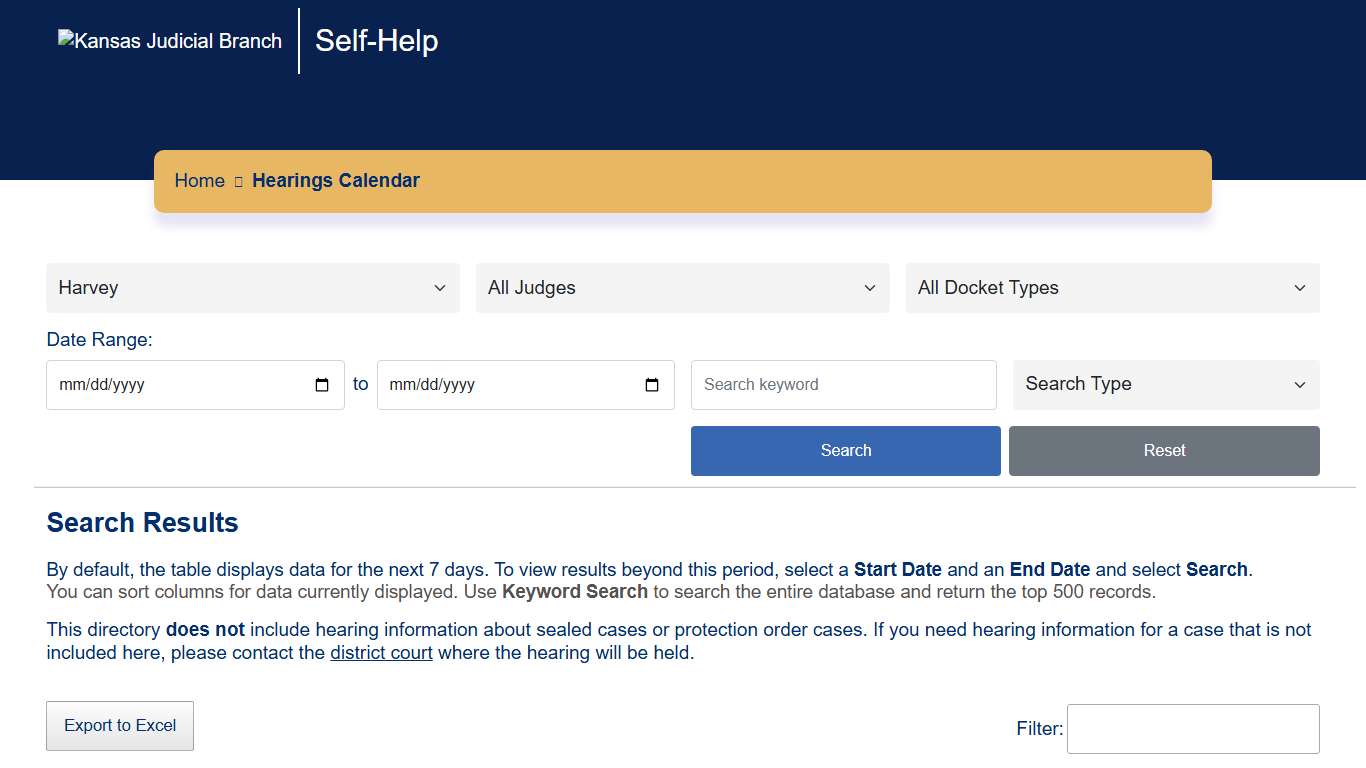Click the Export to Excel button

click(120, 726)
